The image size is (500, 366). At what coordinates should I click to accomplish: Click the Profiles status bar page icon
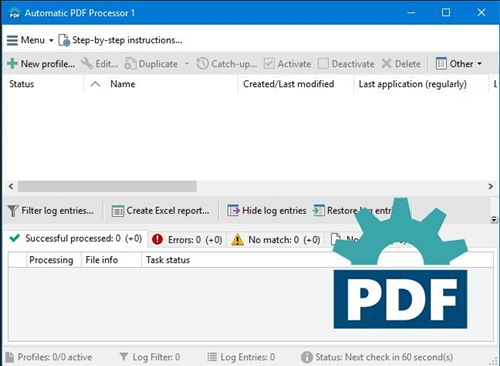point(10,357)
